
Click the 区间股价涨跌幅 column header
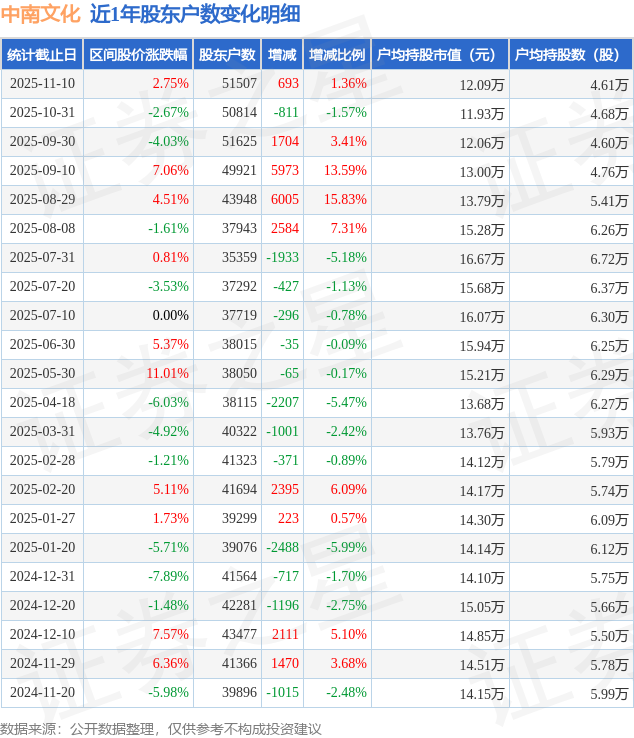coord(137,55)
